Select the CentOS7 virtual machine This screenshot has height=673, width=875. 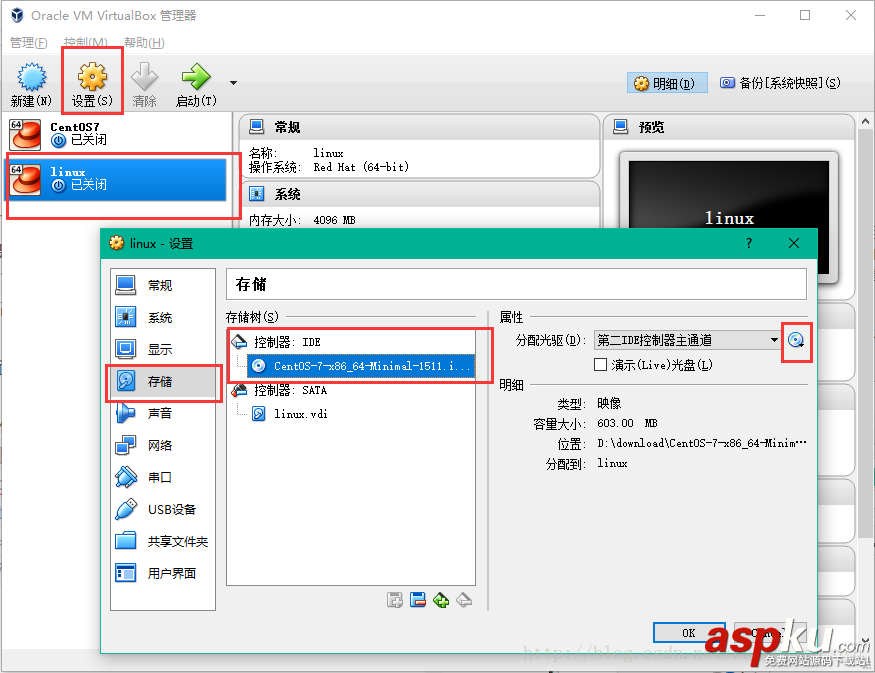117,134
